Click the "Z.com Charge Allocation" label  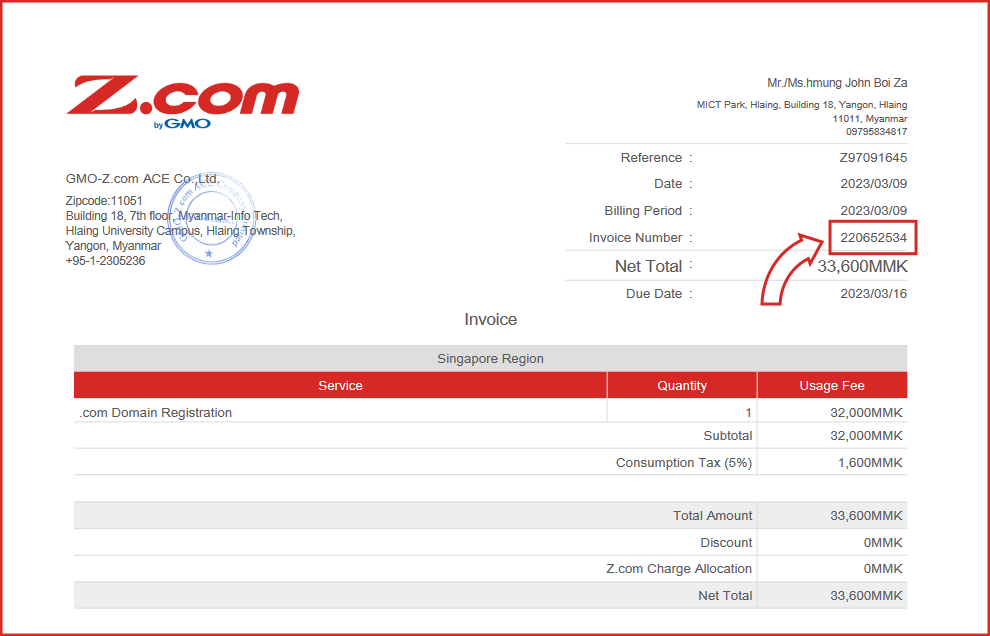click(679, 569)
